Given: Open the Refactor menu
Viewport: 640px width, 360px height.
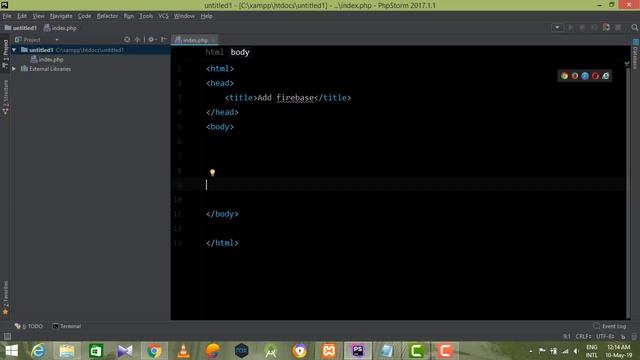Looking at the screenshot, I should [x=107, y=16].
